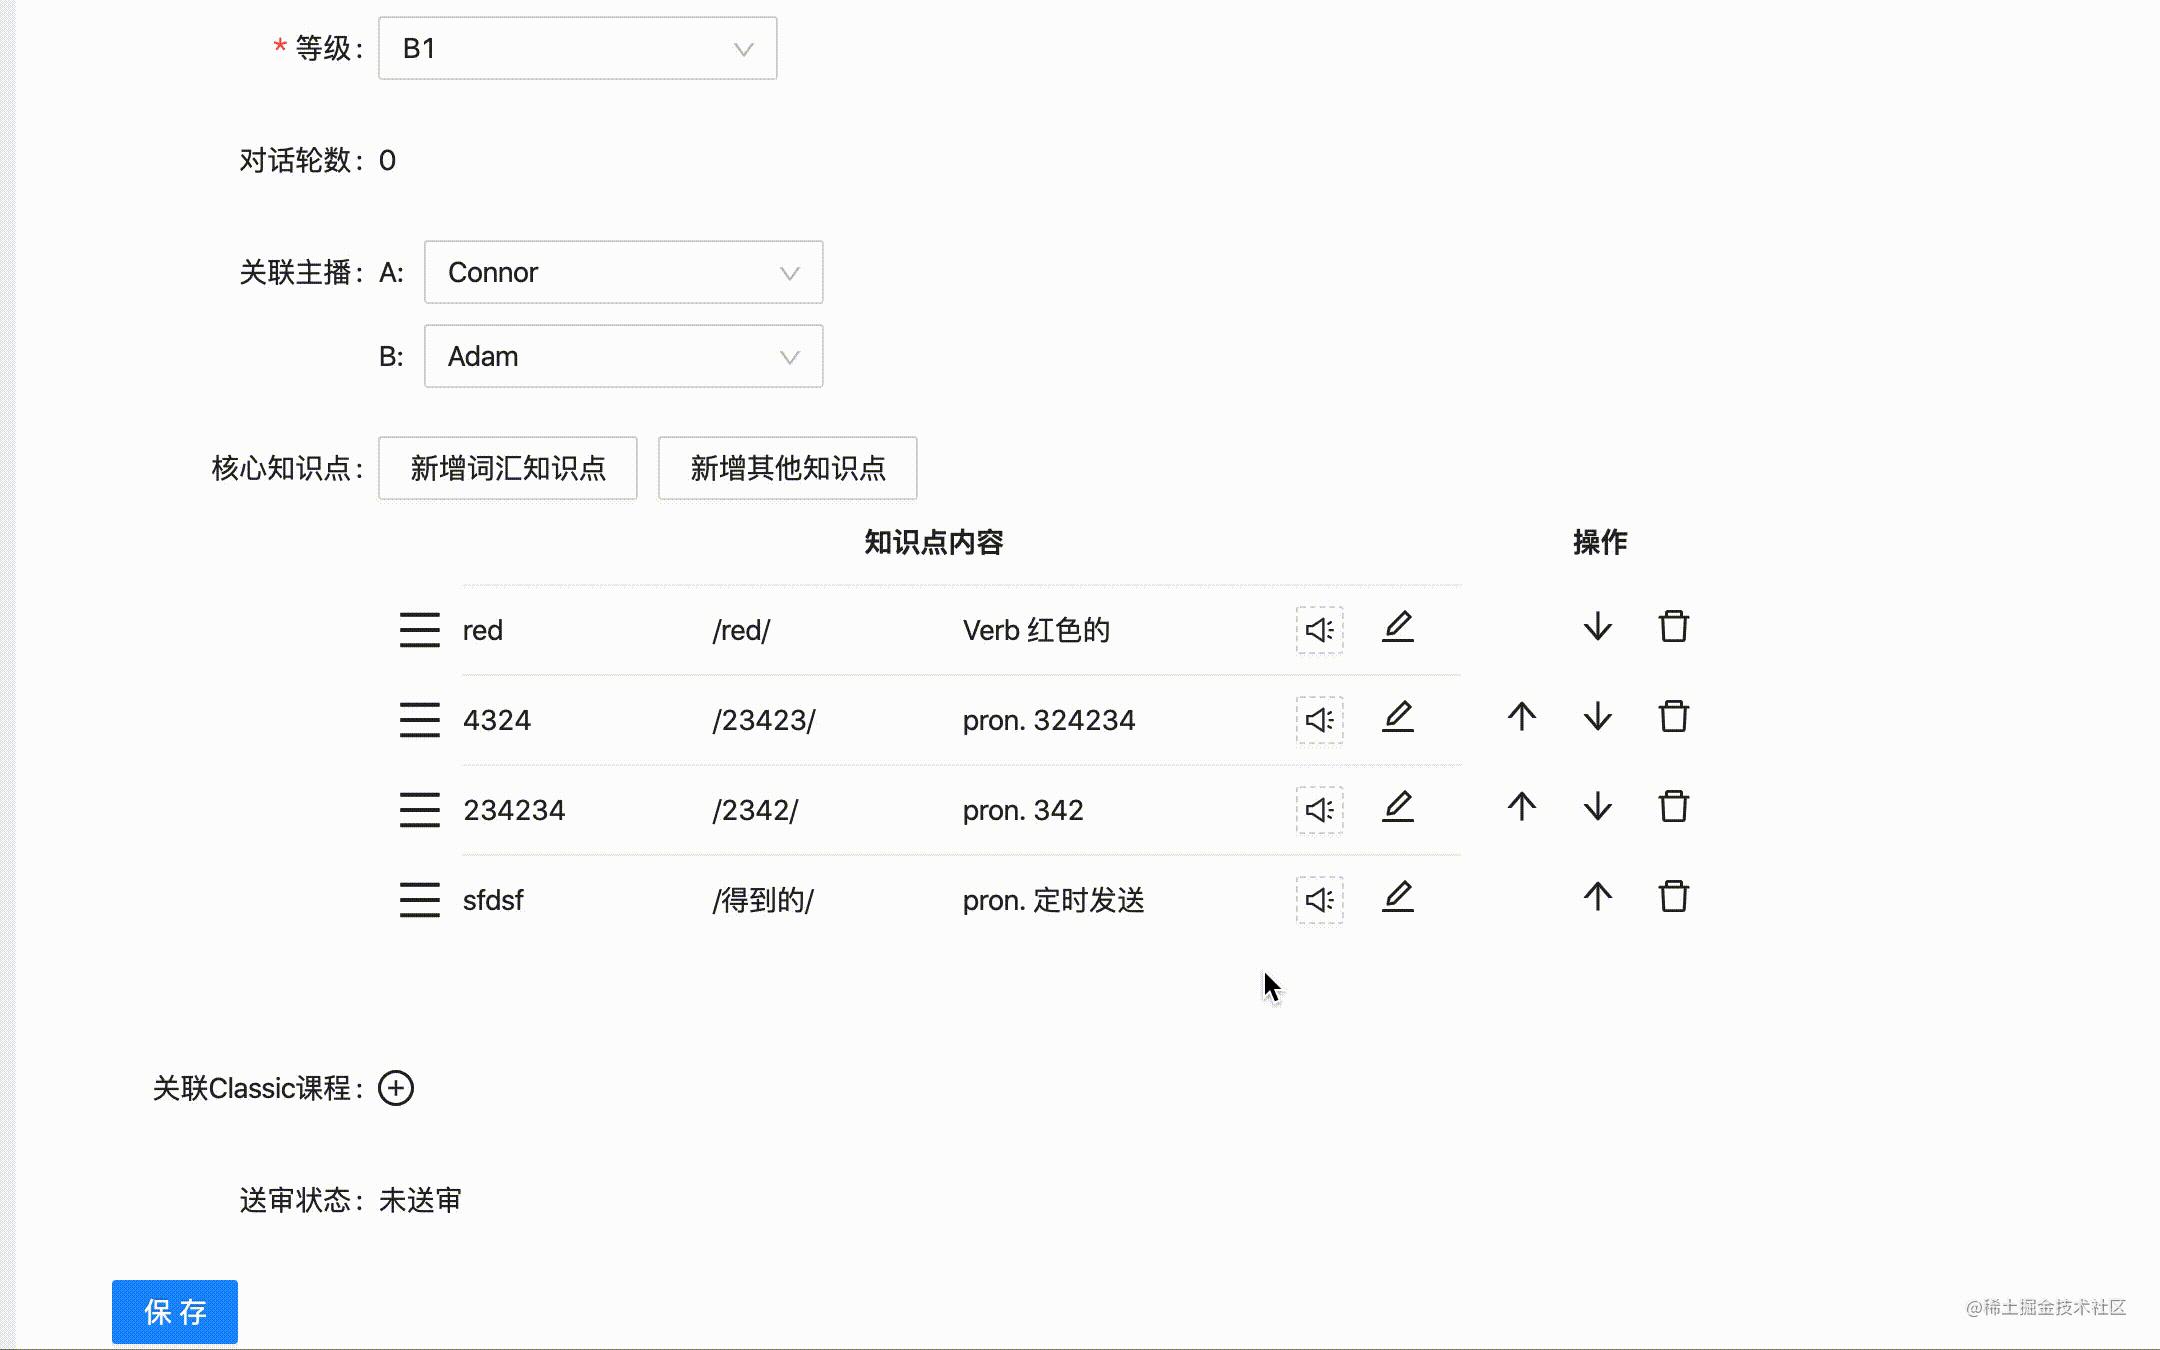Open the 等级 dropdown showing B1
The height and width of the screenshot is (1350, 2160).
pos(577,48)
